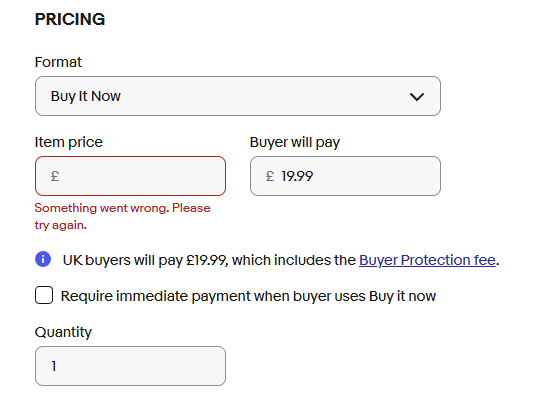This screenshot has height=394, width=533.
Task: Click the pound symbol in Buyer will pay field
Action: [x=270, y=176]
